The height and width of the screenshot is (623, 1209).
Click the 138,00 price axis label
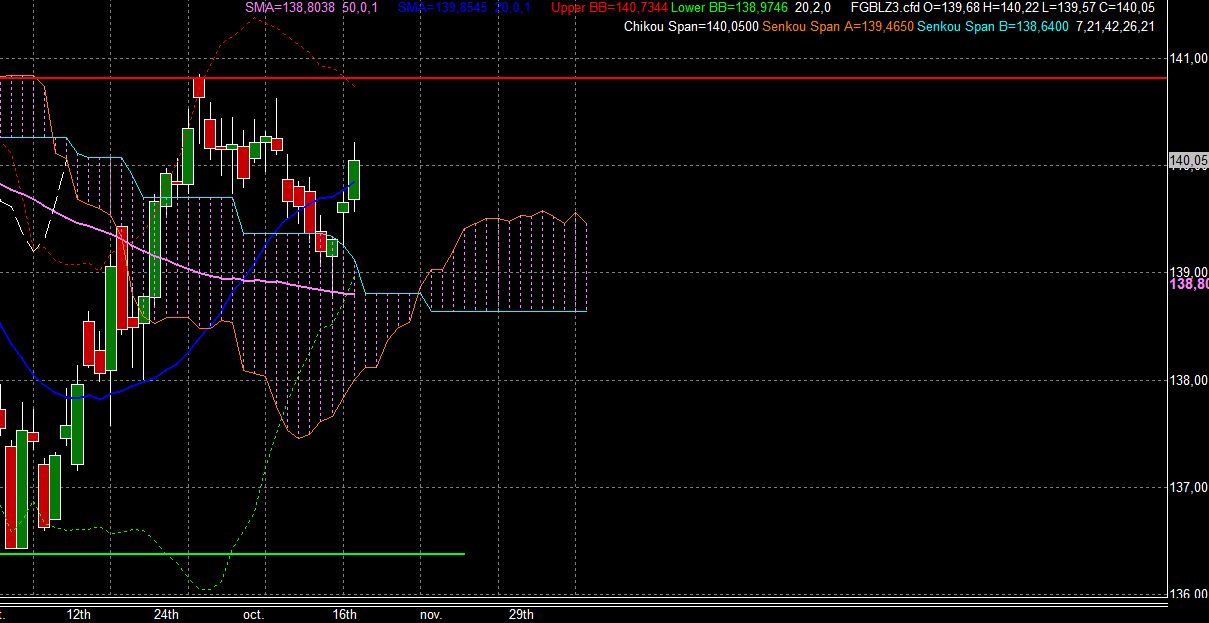[x=1190, y=379]
